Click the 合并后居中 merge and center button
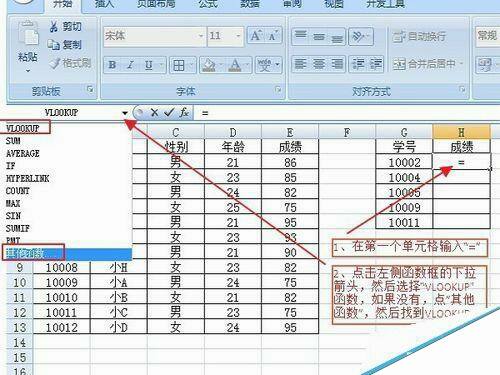The height and width of the screenshot is (375, 500). point(428,63)
